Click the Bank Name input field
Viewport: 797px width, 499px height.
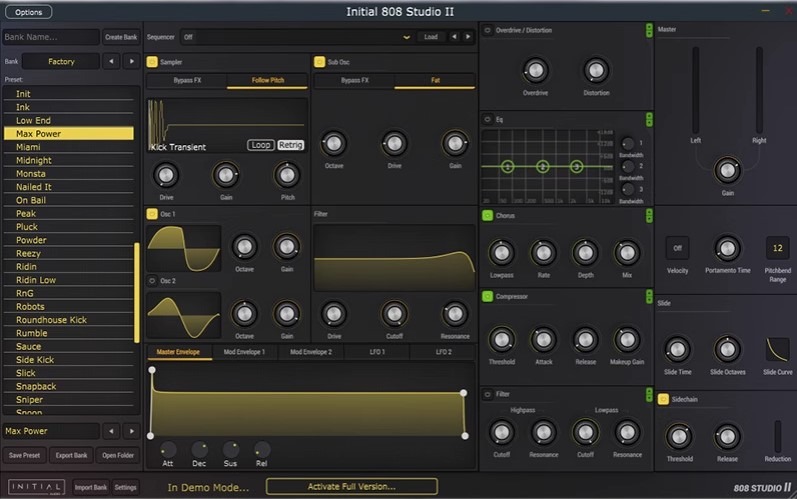[51, 37]
